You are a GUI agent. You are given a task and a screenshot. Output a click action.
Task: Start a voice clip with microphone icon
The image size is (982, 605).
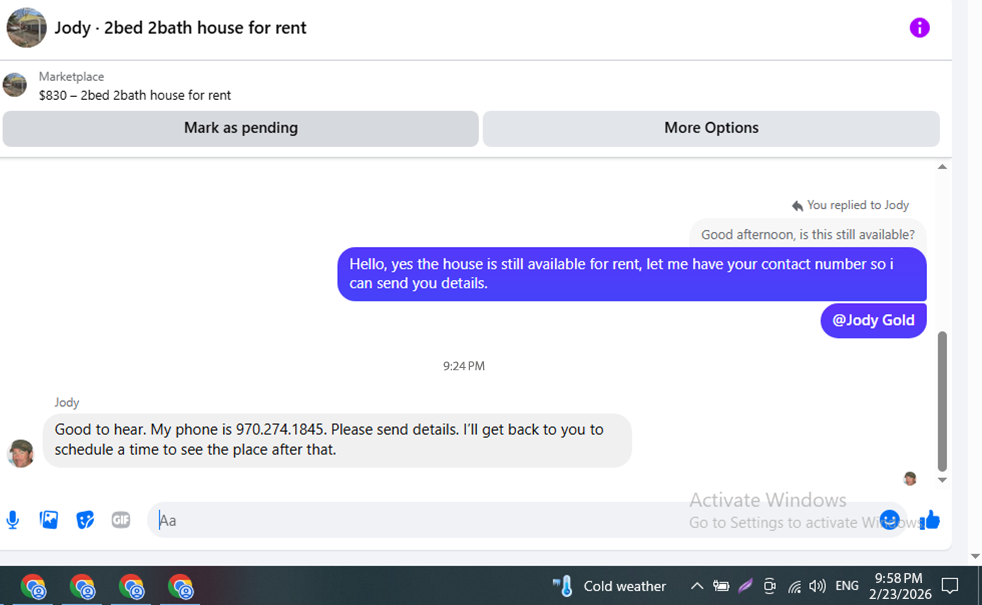tap(13, 520)
